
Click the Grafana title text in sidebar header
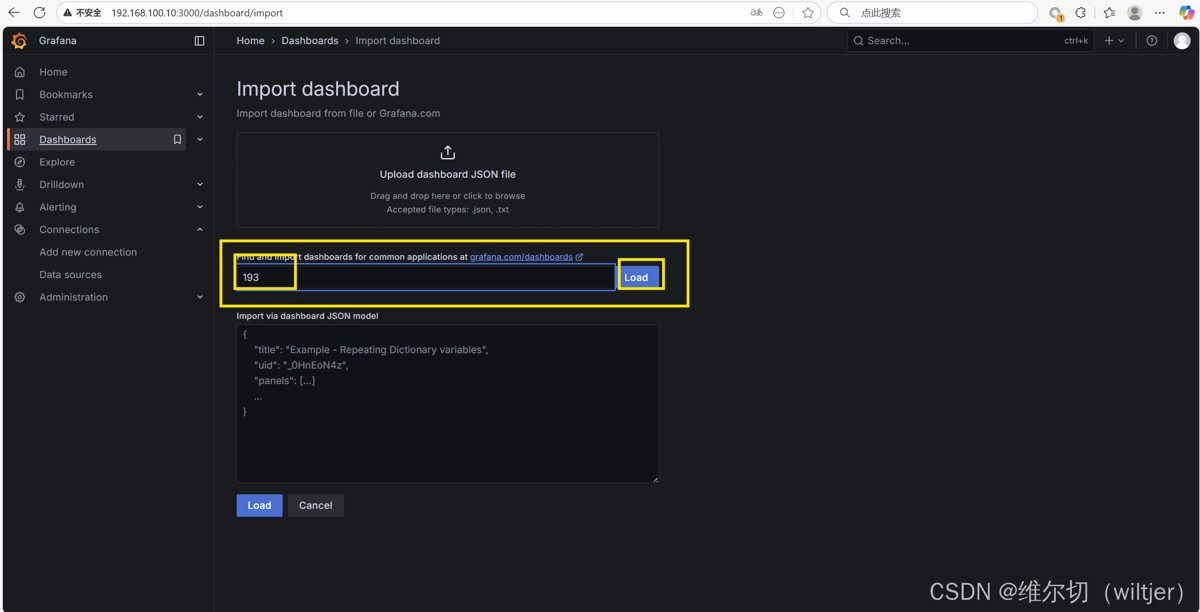pyautogui.click(x=58, y=41)
